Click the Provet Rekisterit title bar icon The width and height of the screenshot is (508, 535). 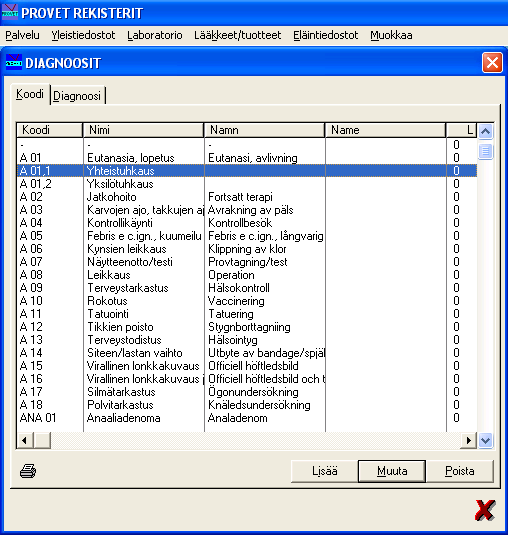coord(10,12)
